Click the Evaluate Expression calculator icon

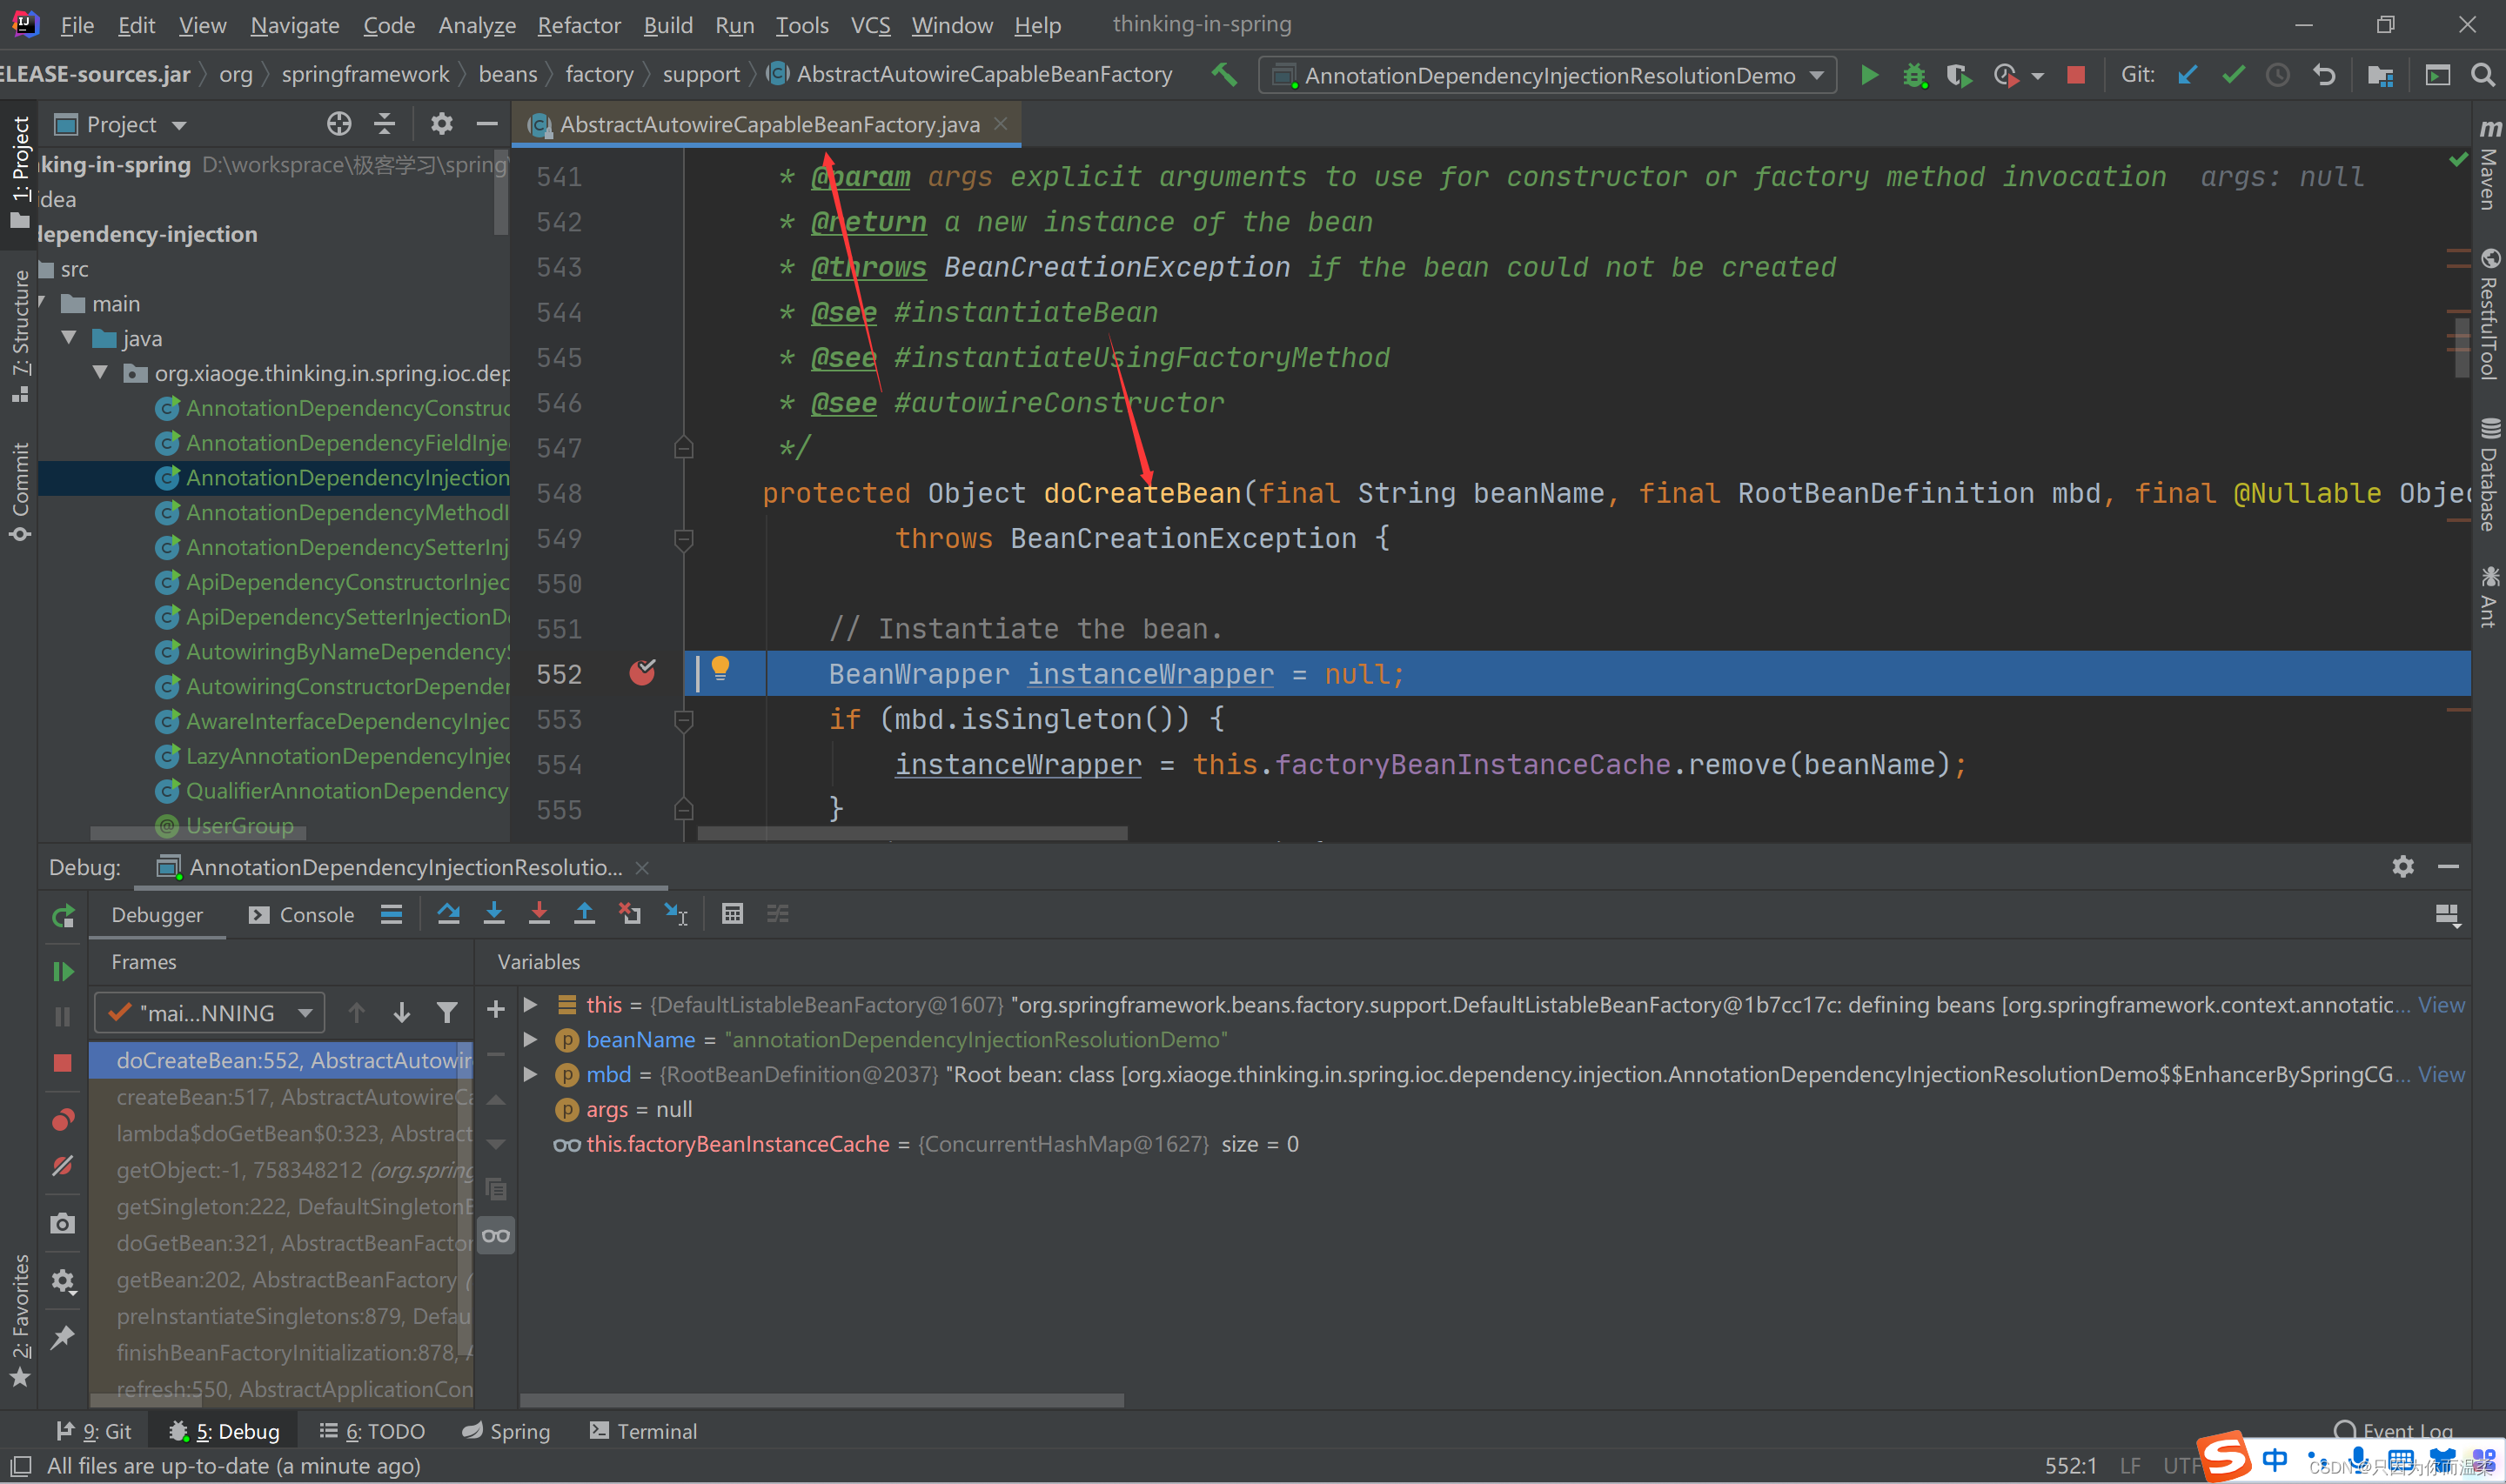click(732, 914)
